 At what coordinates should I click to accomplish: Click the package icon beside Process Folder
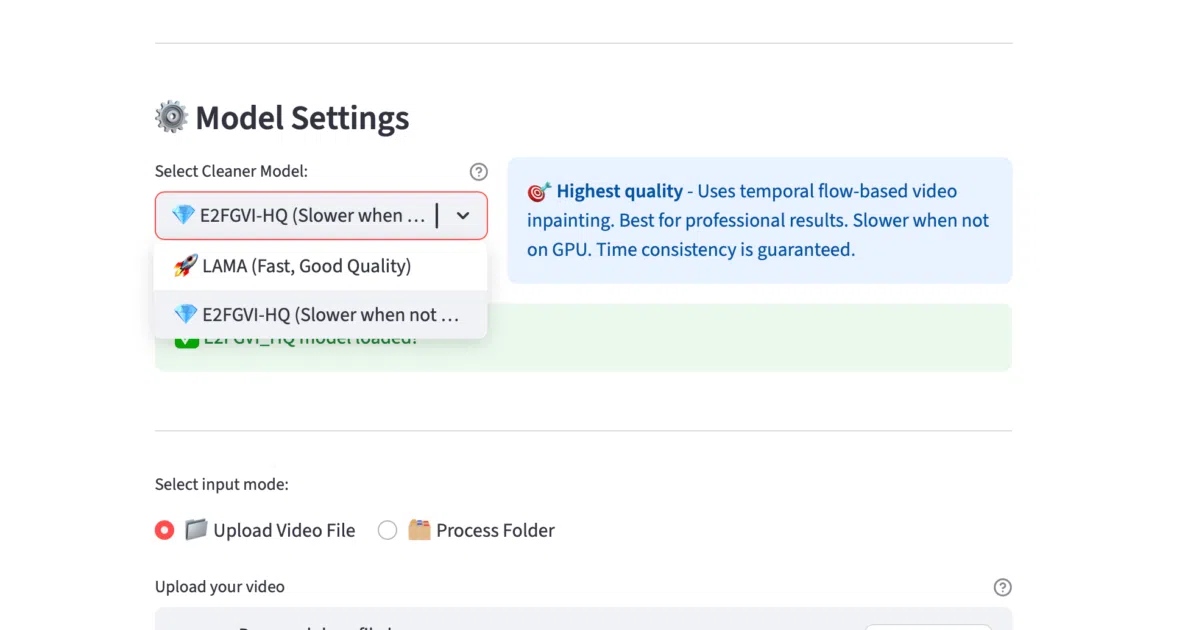pyautogui.click(x=419, y=530)
